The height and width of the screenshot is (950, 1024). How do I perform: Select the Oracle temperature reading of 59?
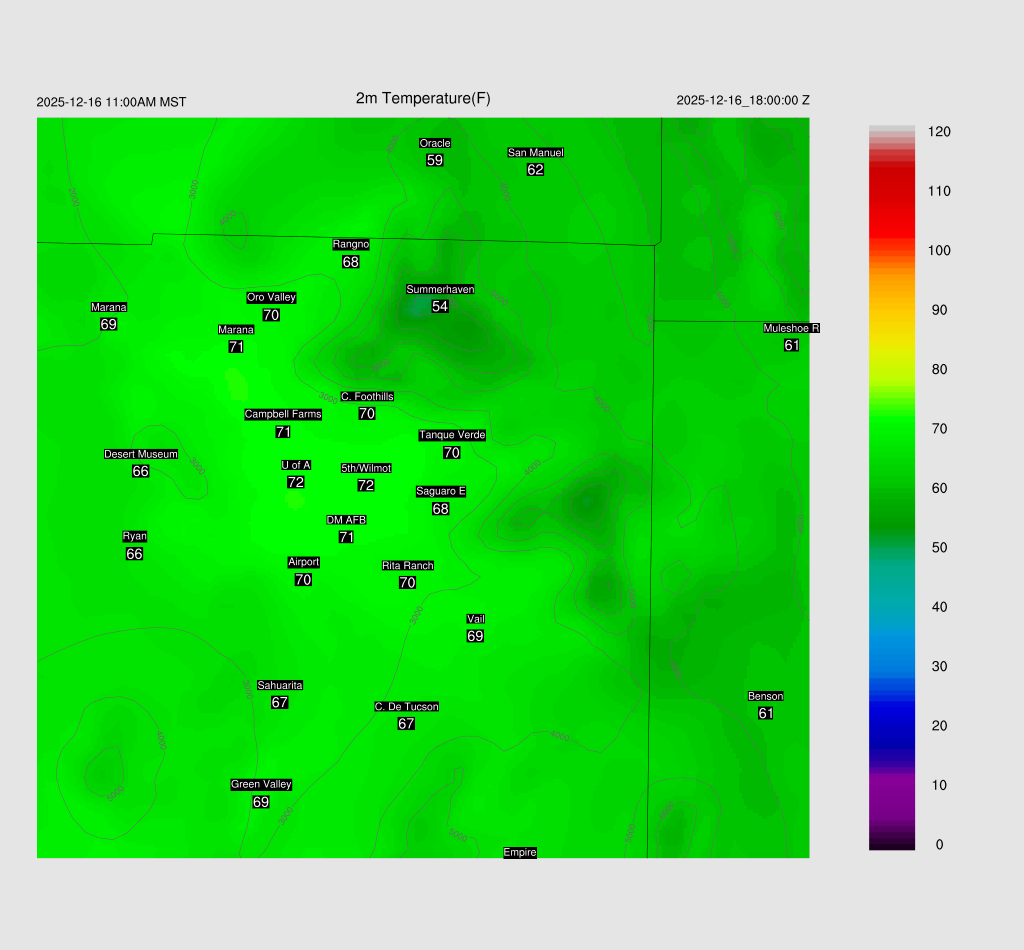434,160
